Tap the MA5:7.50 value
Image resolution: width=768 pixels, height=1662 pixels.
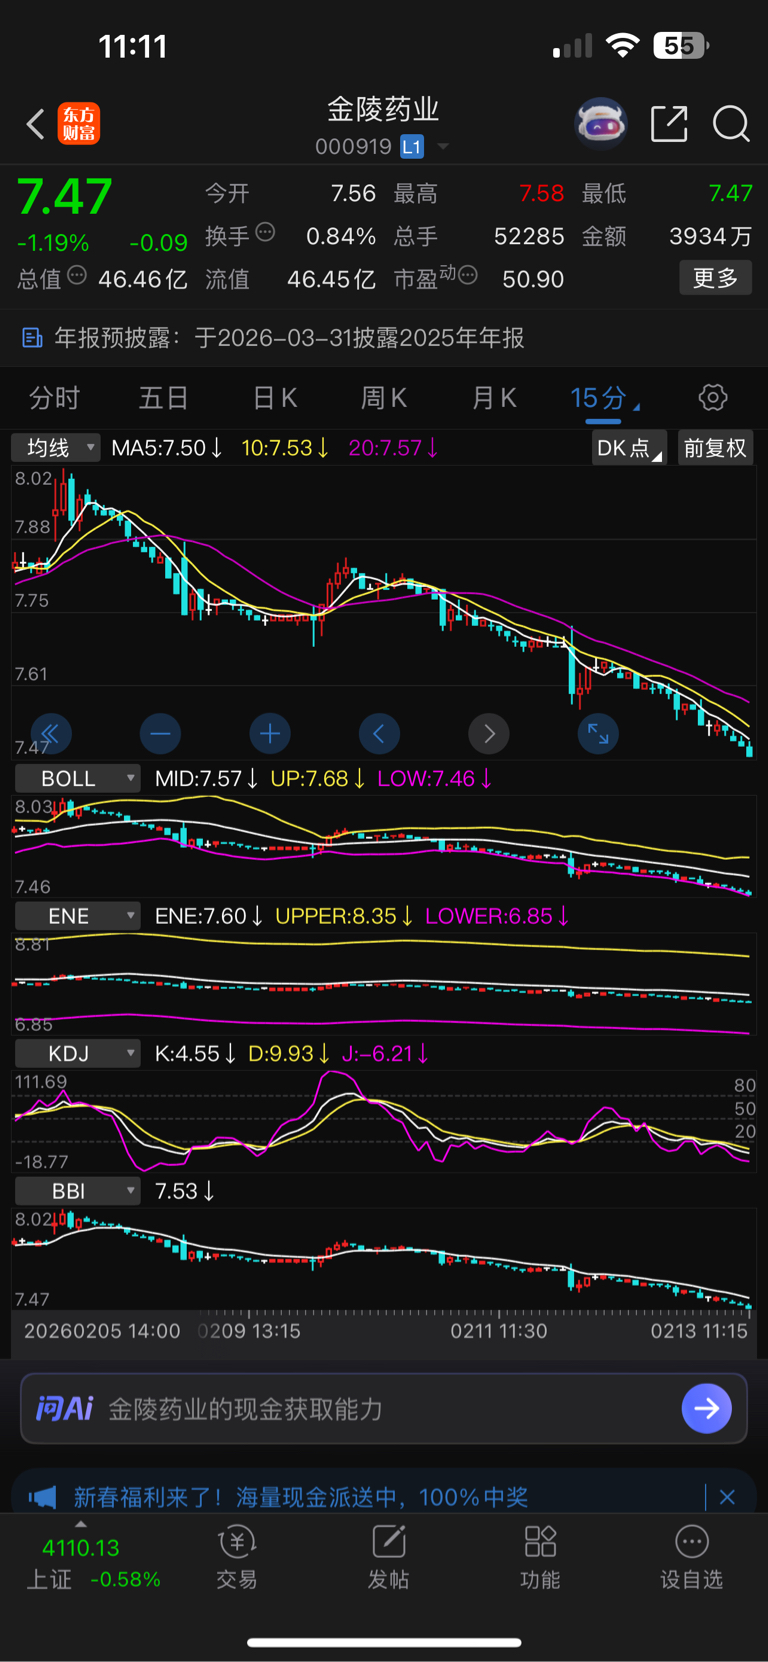(166, 447)
